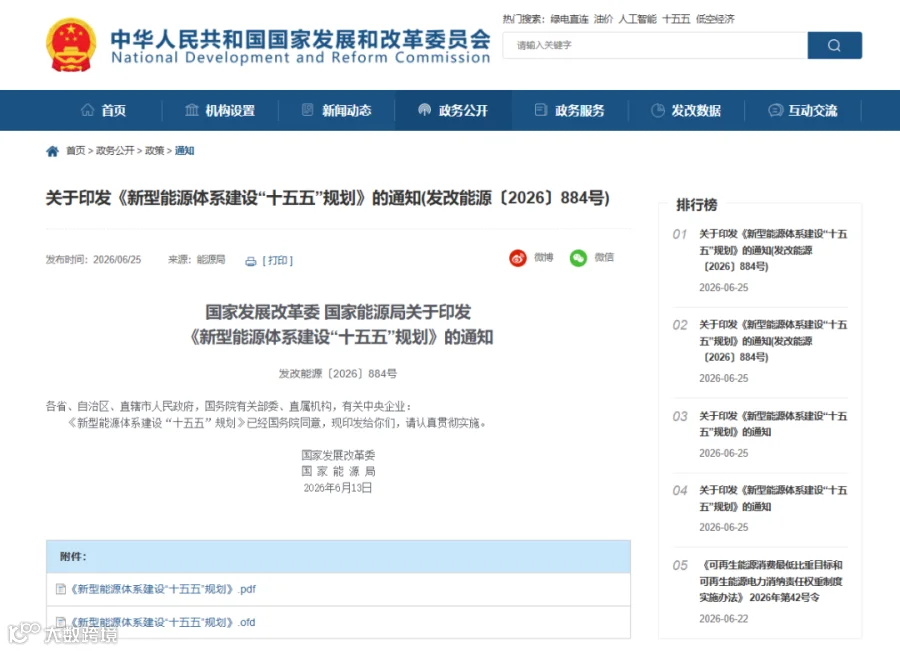
Task: Click the 发布时间: 2026/06/25 text
Action: tap(94, 260)
